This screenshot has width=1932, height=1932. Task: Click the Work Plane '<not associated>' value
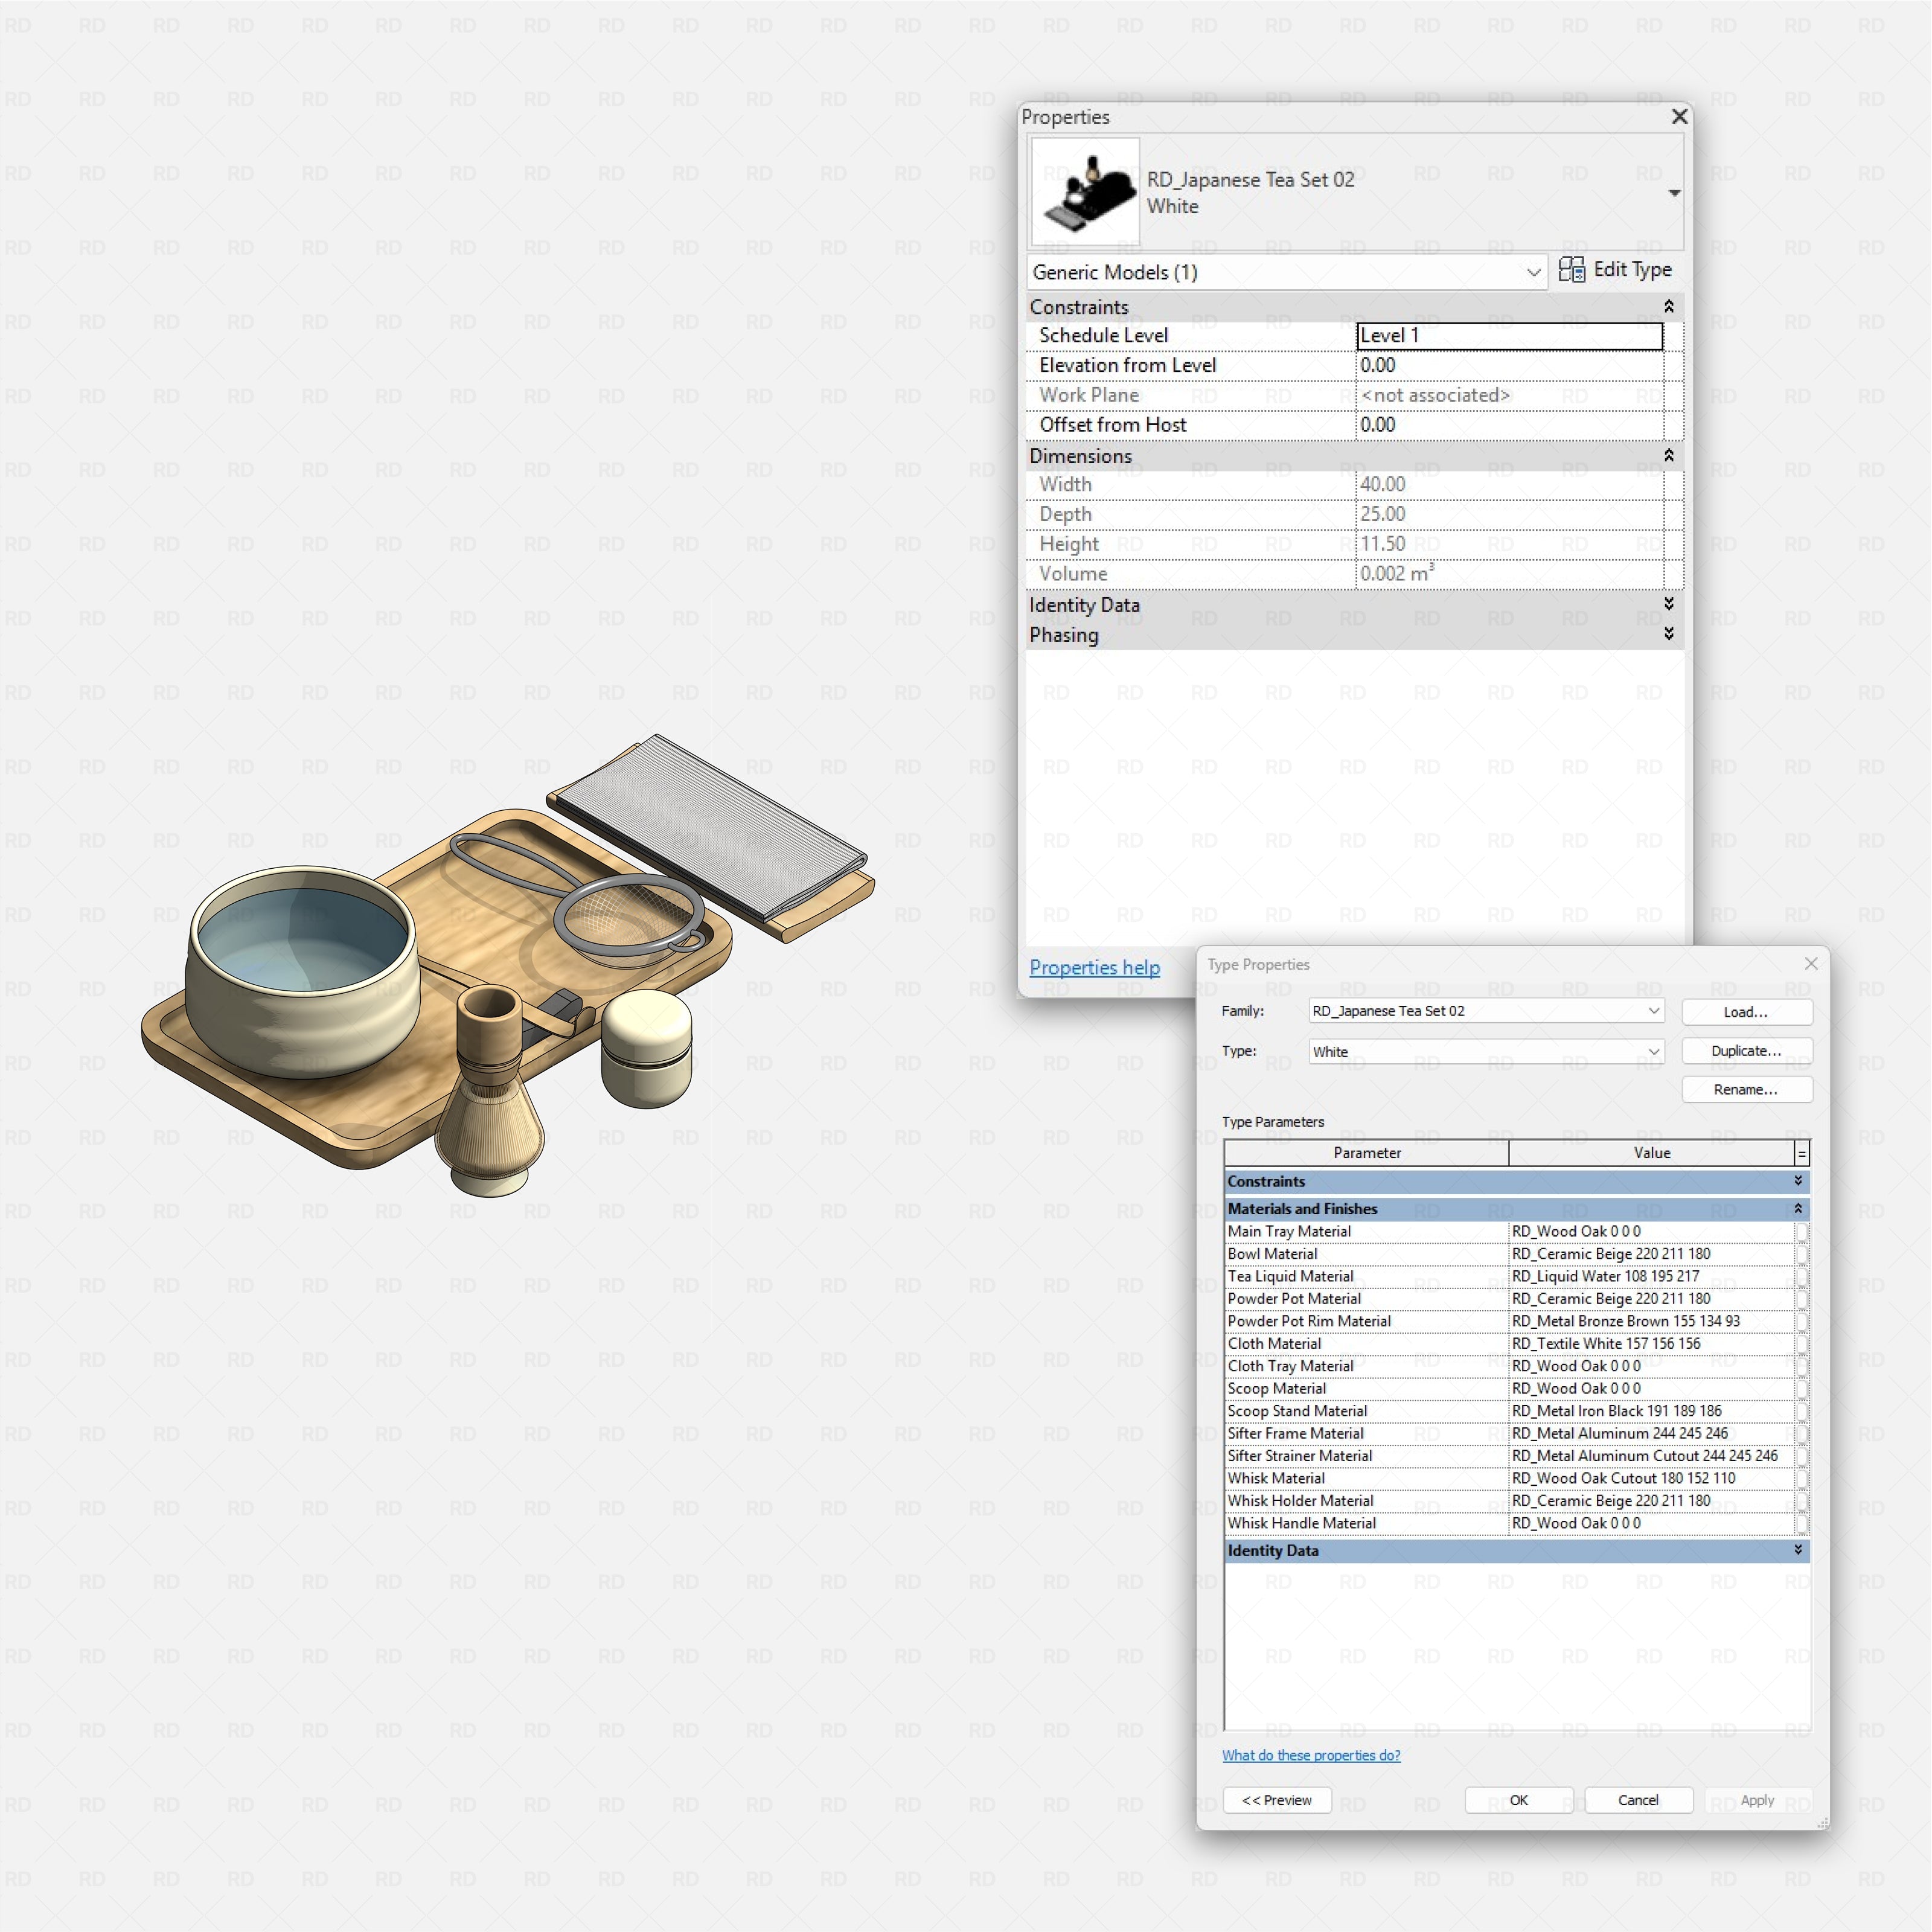point(1510,395)
